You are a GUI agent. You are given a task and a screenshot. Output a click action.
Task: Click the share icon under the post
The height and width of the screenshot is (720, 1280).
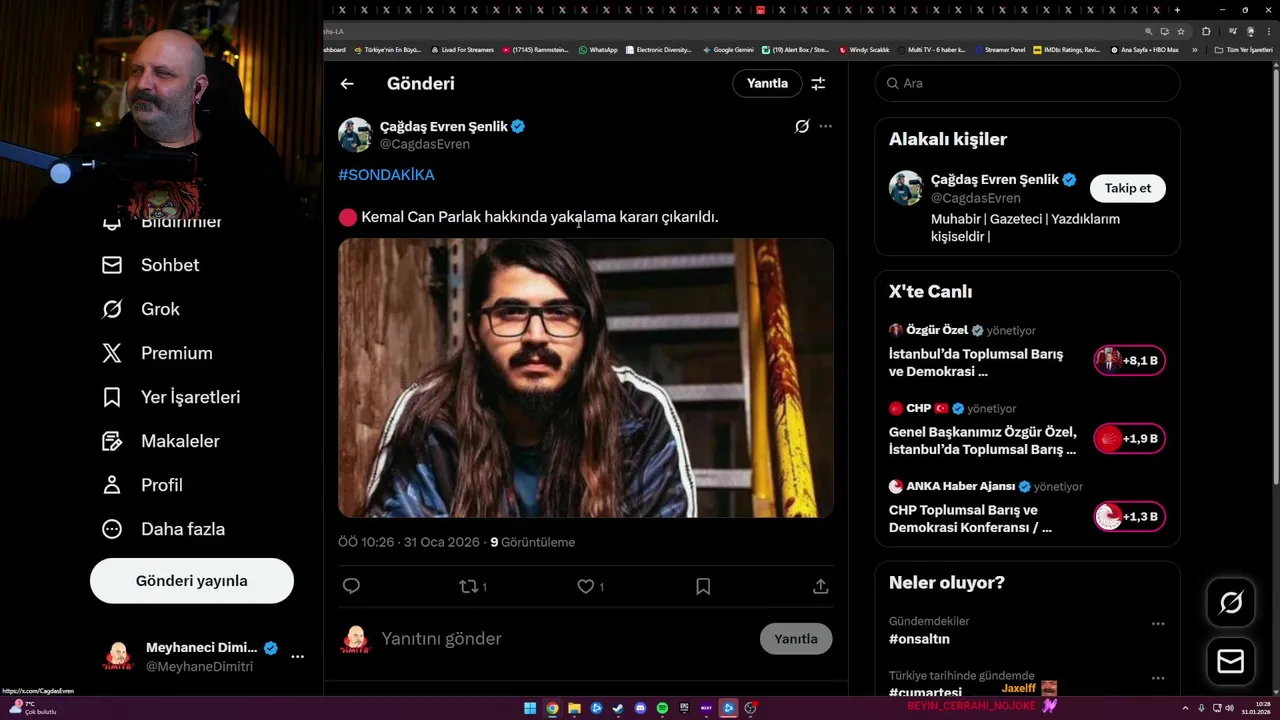click(x=821, y=587)
